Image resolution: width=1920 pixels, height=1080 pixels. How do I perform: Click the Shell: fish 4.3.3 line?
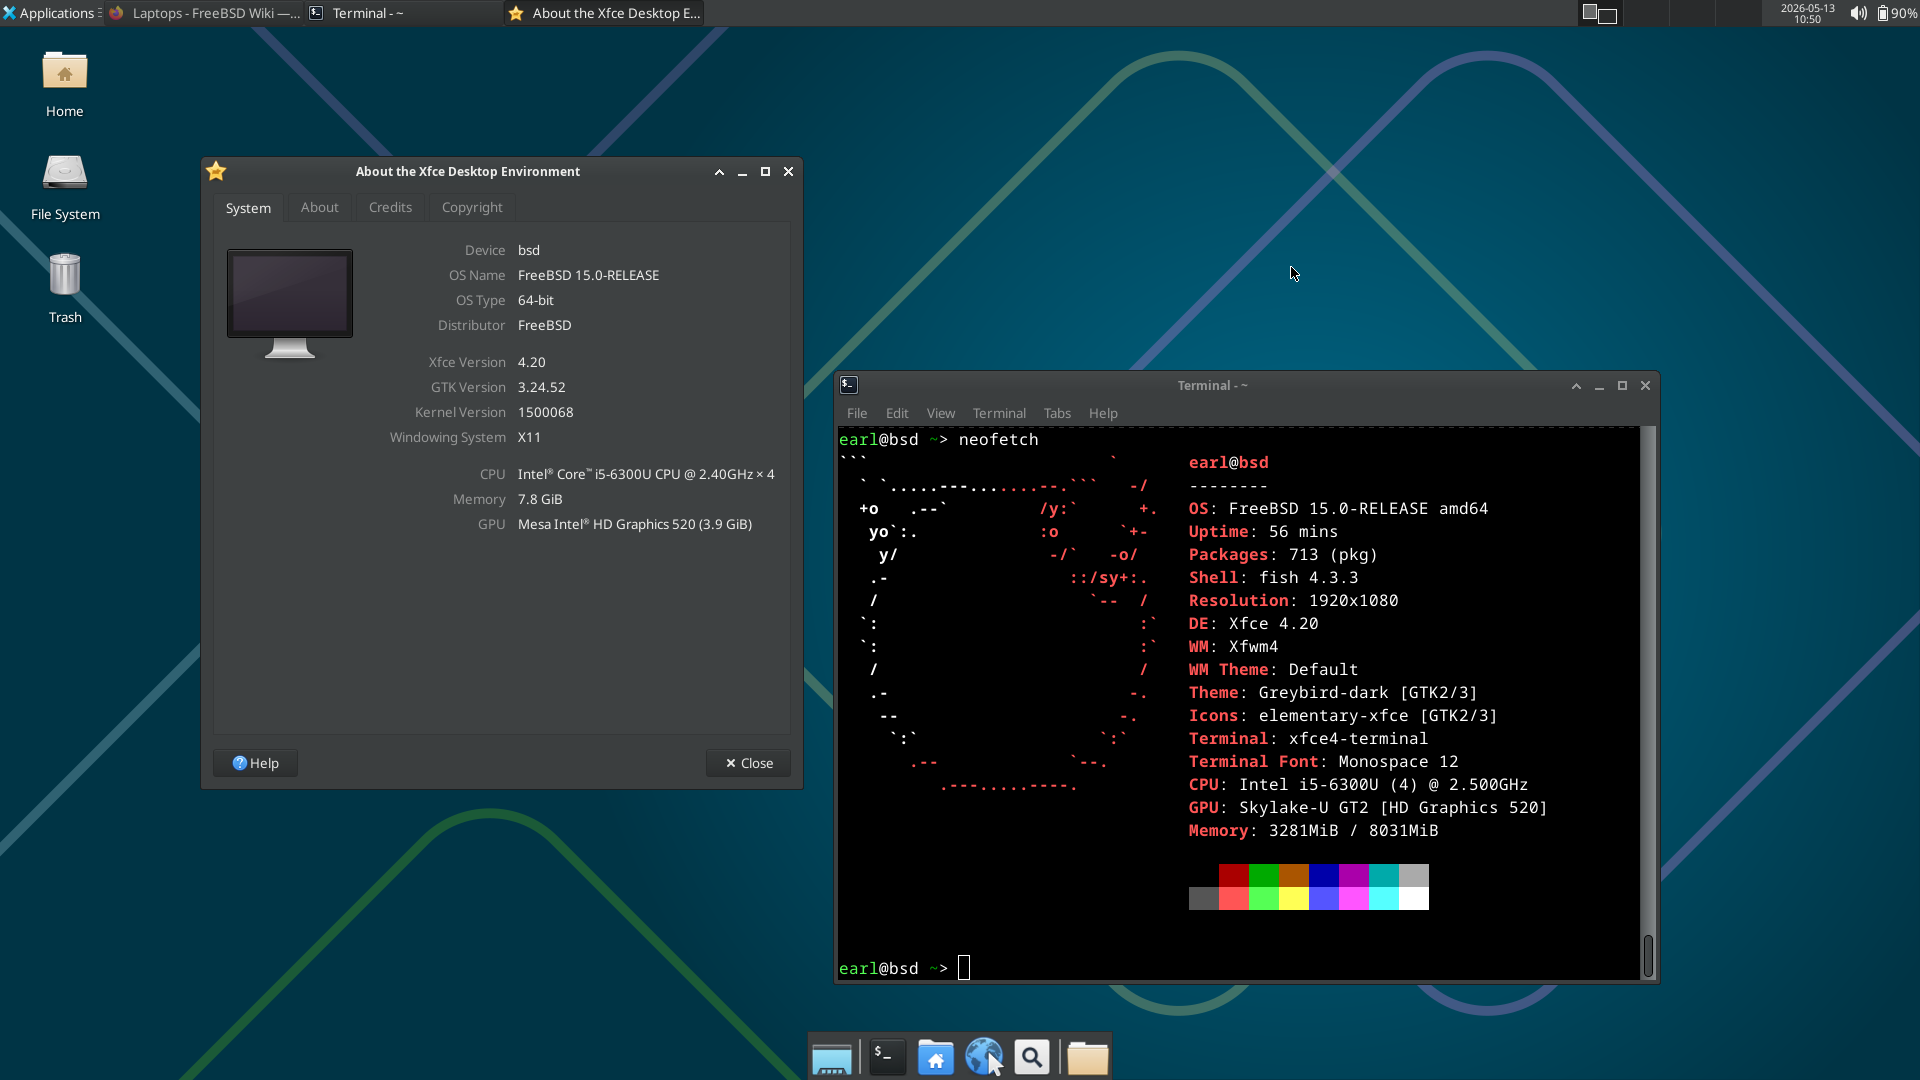point(1273,578)
